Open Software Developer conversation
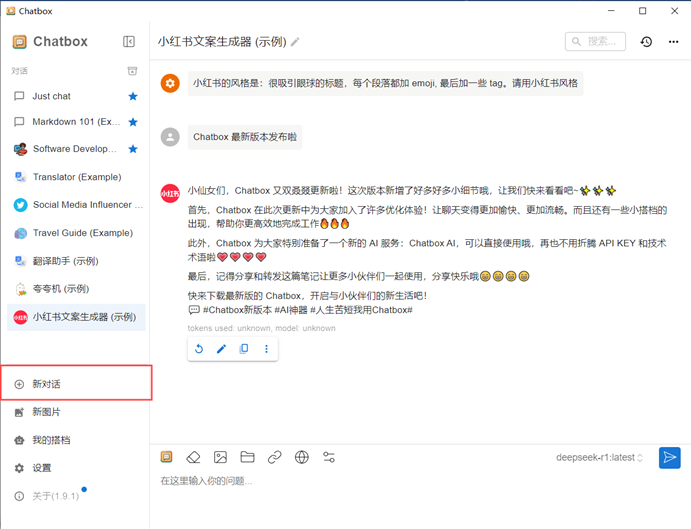This screenshot has height=529, width=691. tap(77, 149)
